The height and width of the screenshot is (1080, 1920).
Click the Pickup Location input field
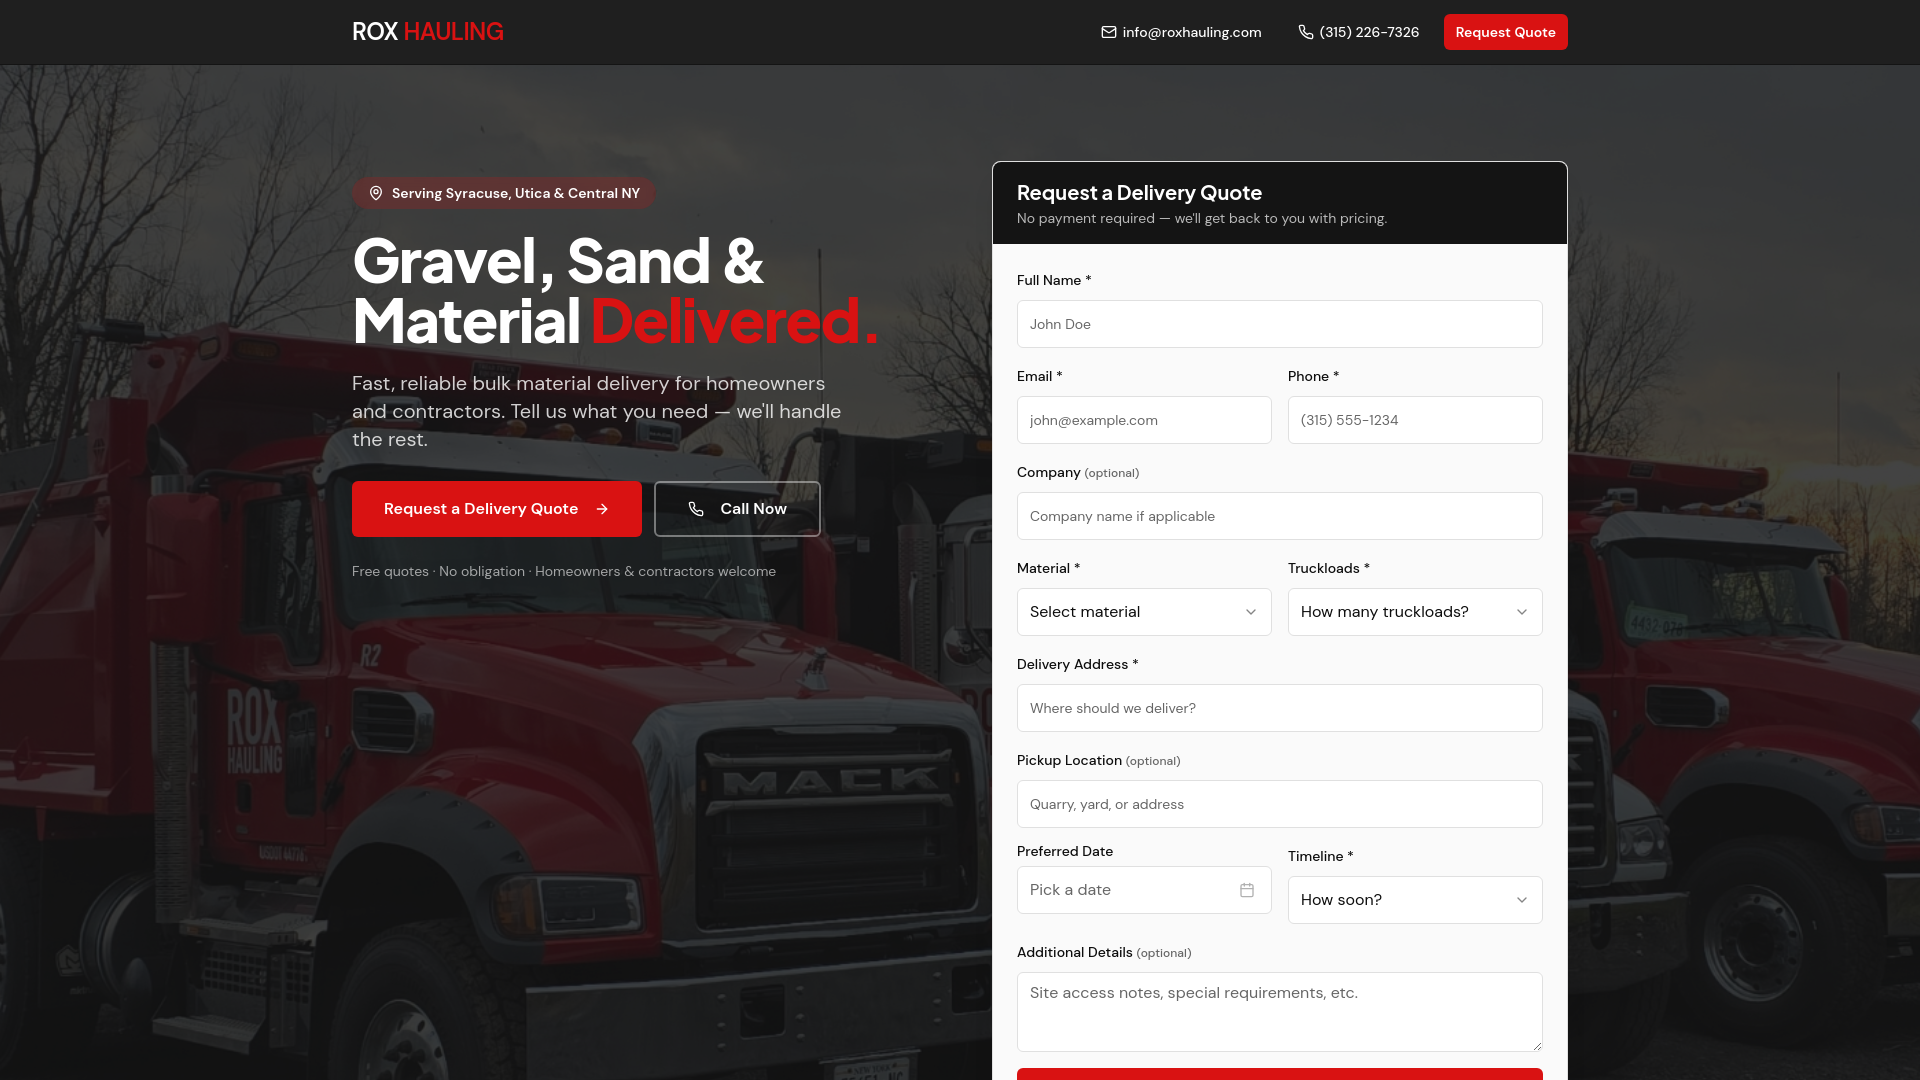1280,804
